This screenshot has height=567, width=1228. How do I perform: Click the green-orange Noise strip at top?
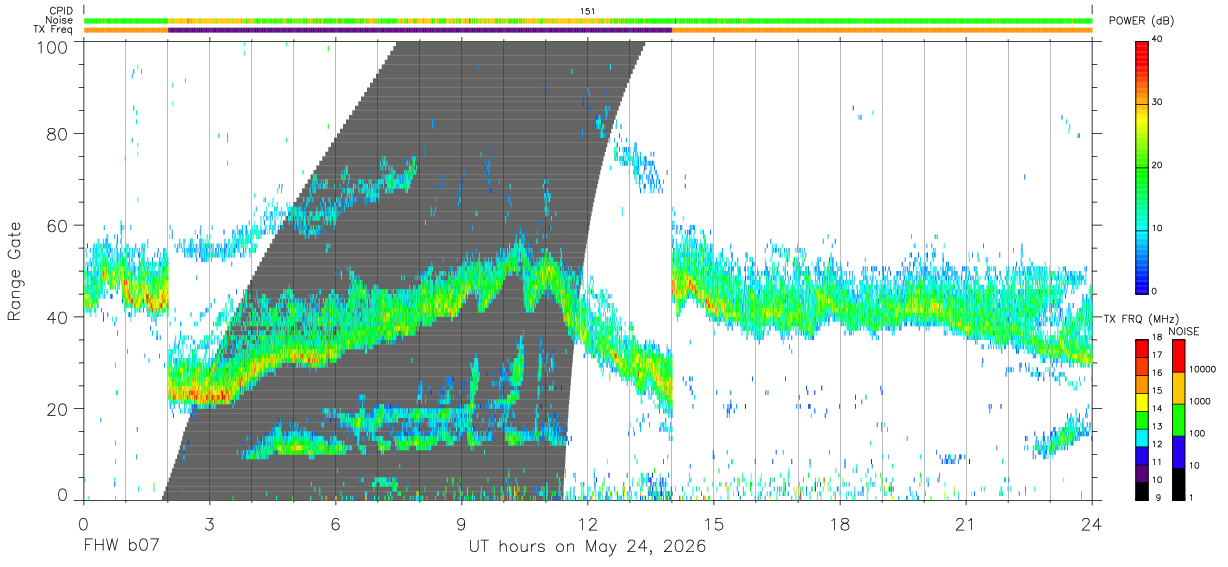coord(588,20)
